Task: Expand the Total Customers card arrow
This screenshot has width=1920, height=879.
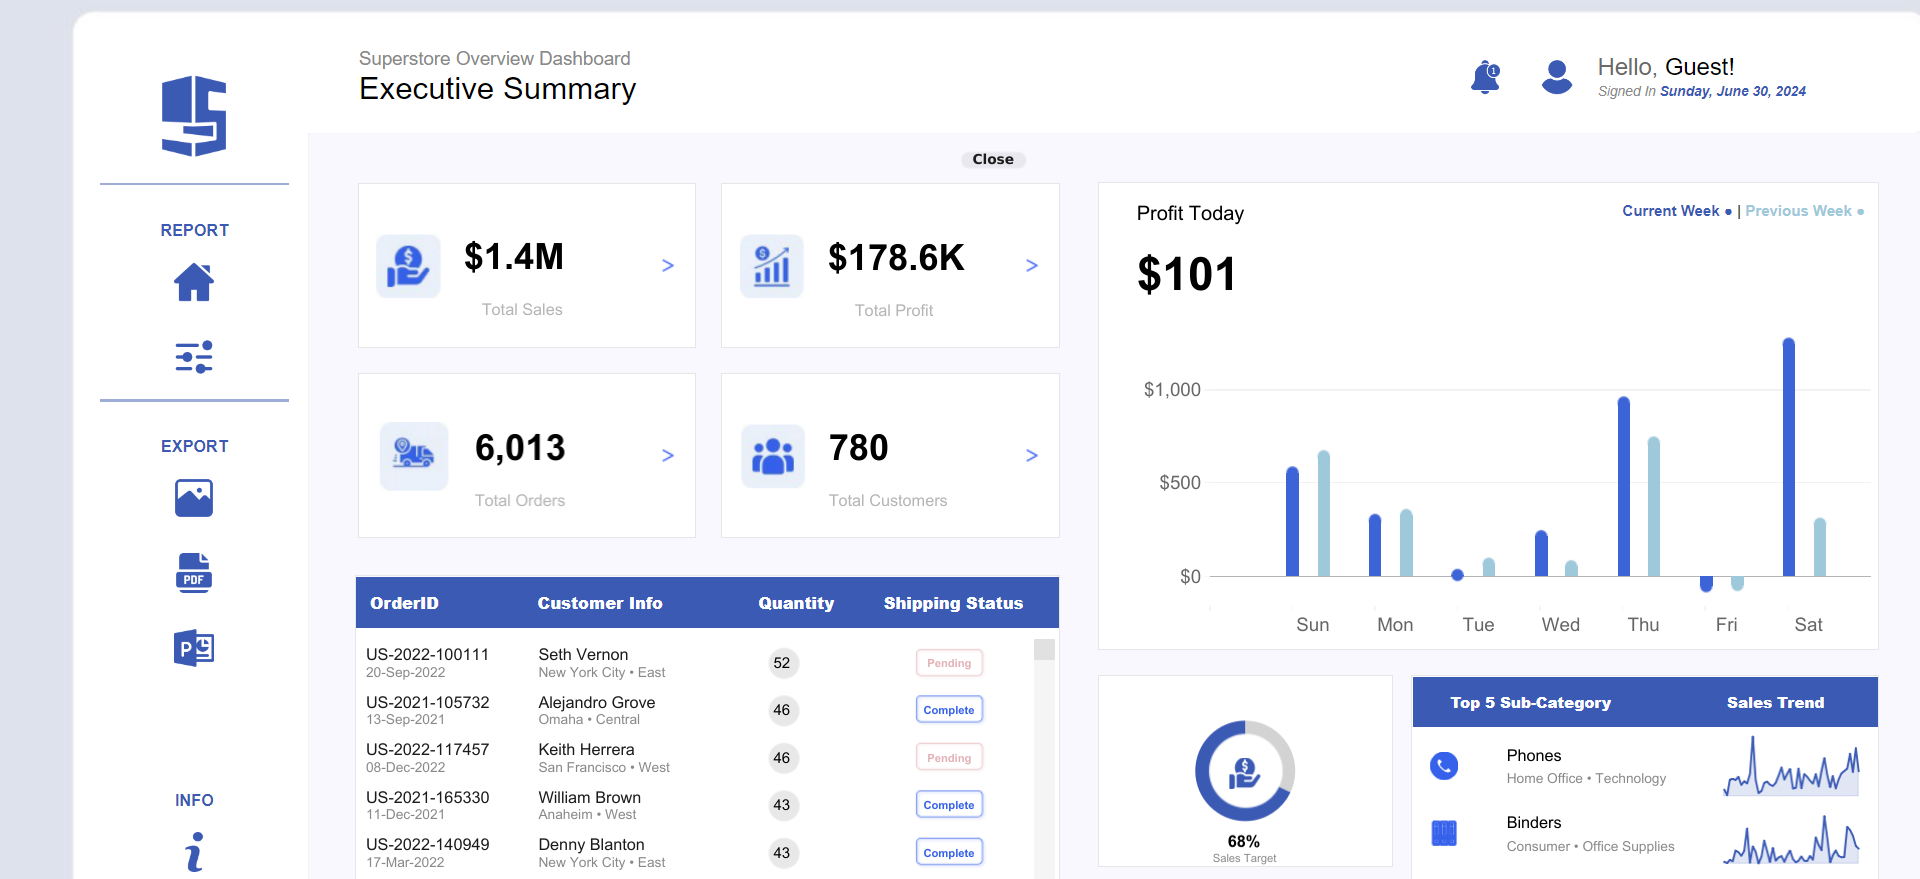Action: pos(1032,455)
